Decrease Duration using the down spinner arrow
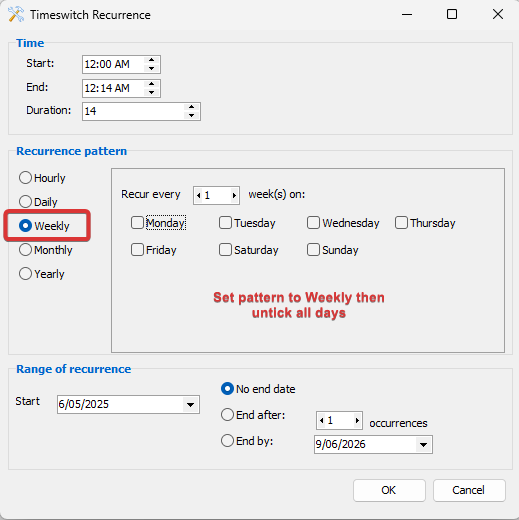Screen dimensions: 519x520 point(191,115)
